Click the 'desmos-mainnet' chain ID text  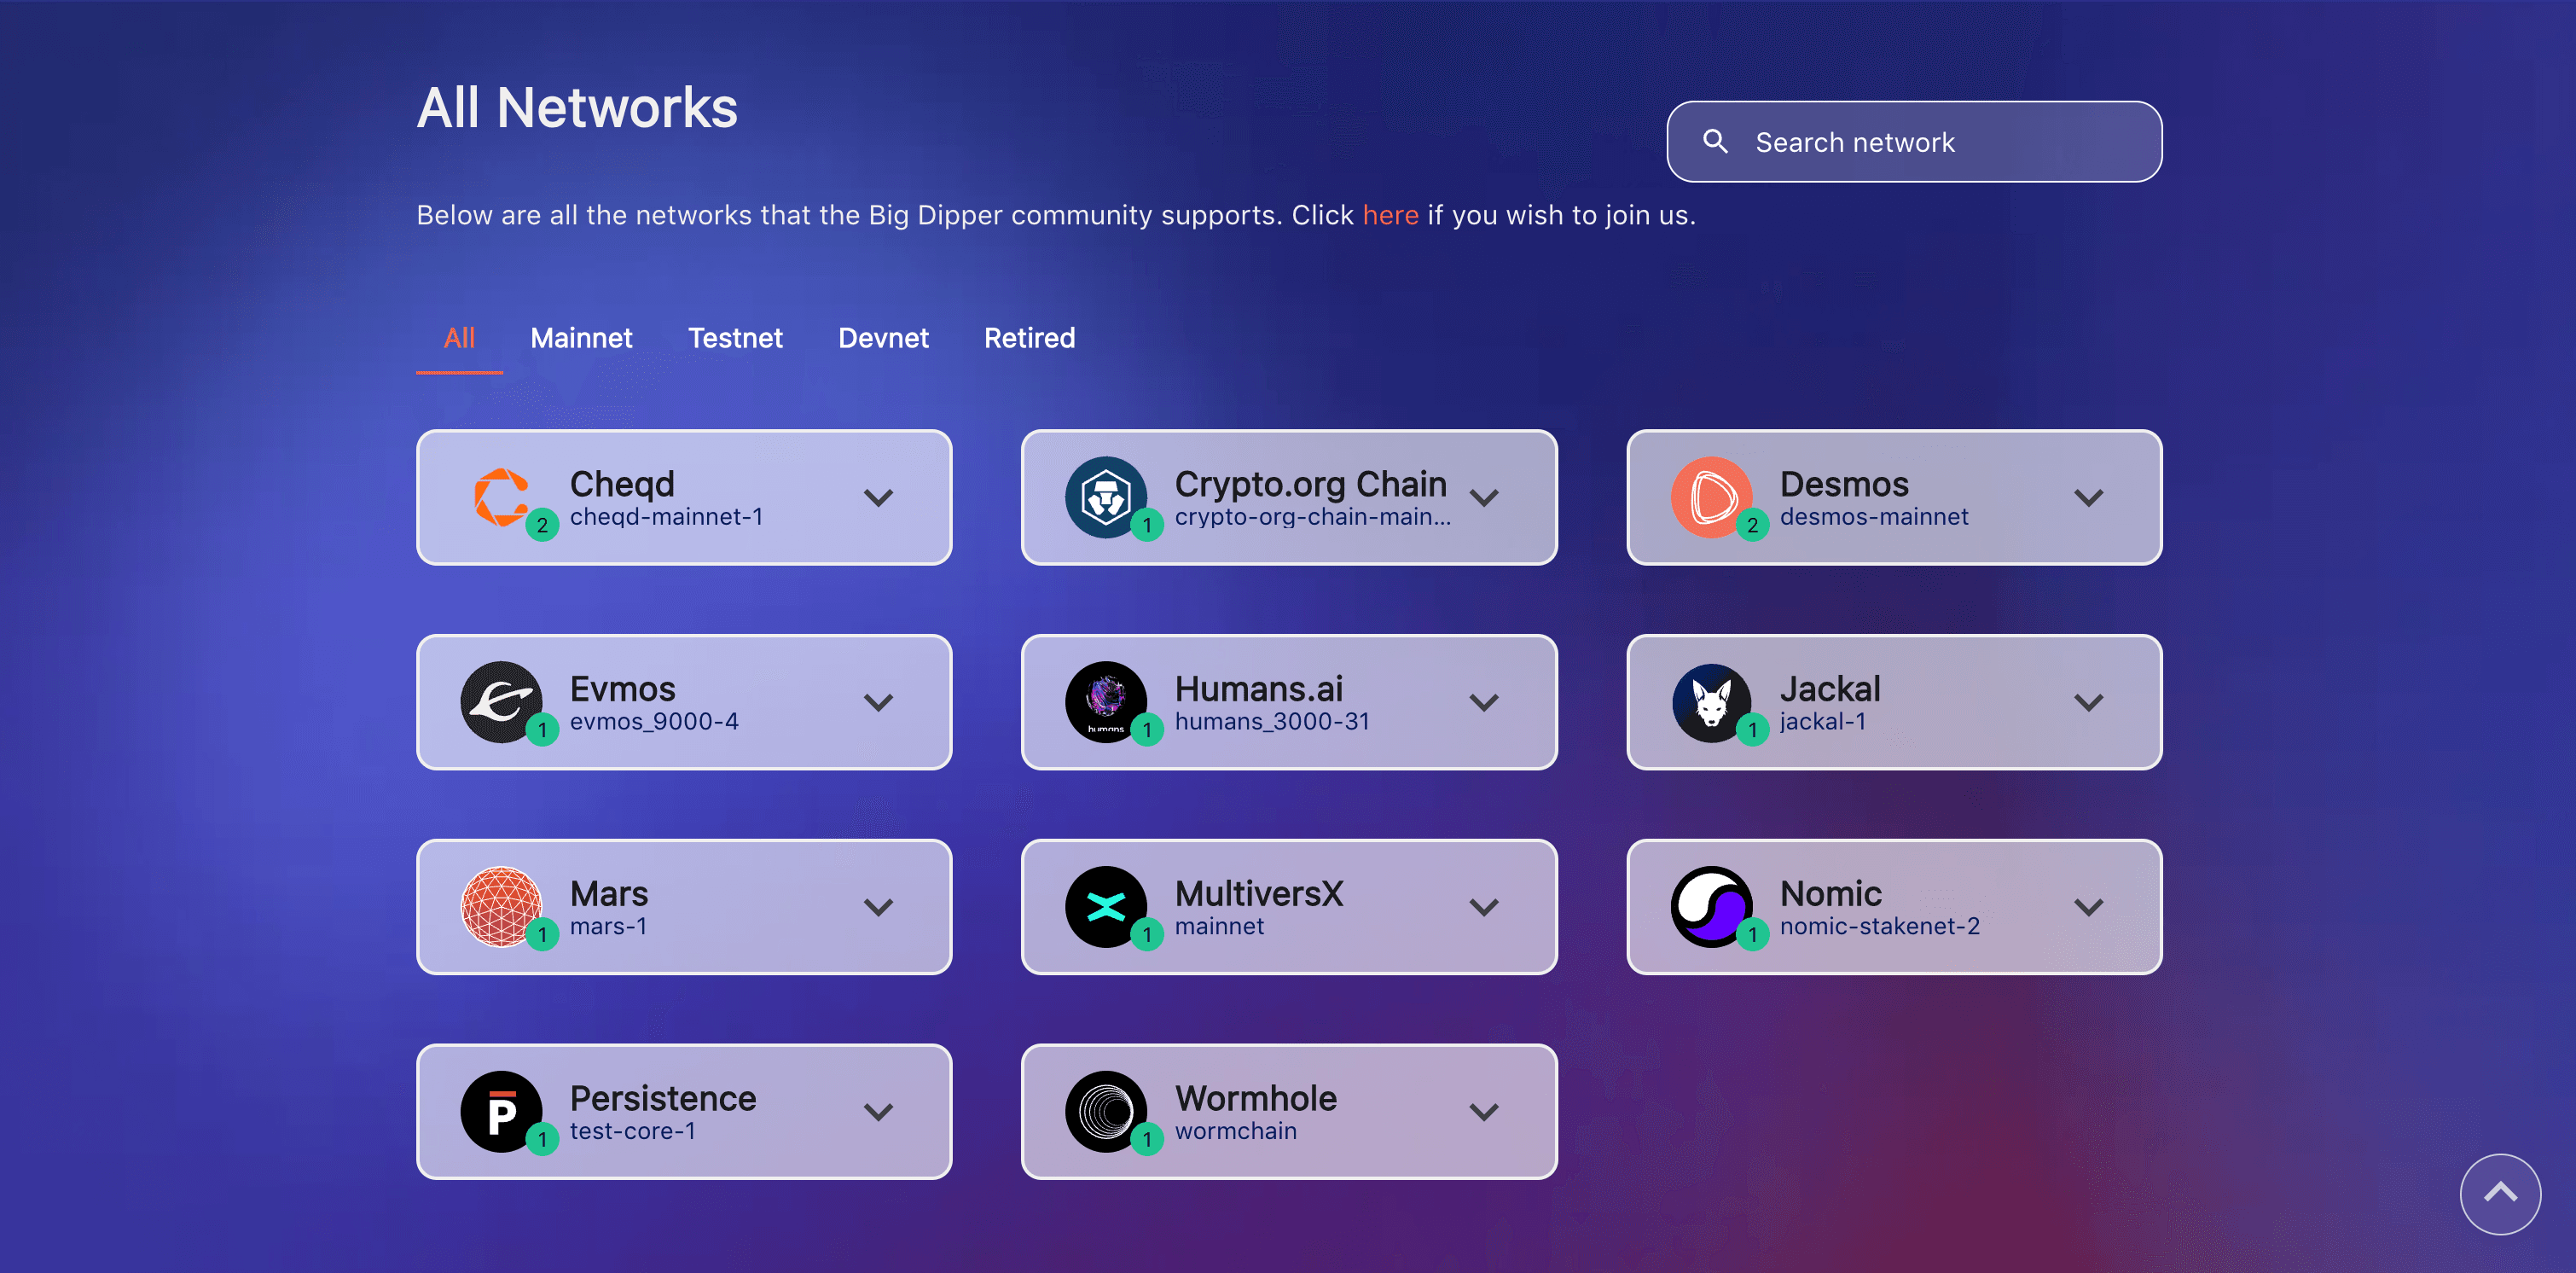click(1873, 517)
